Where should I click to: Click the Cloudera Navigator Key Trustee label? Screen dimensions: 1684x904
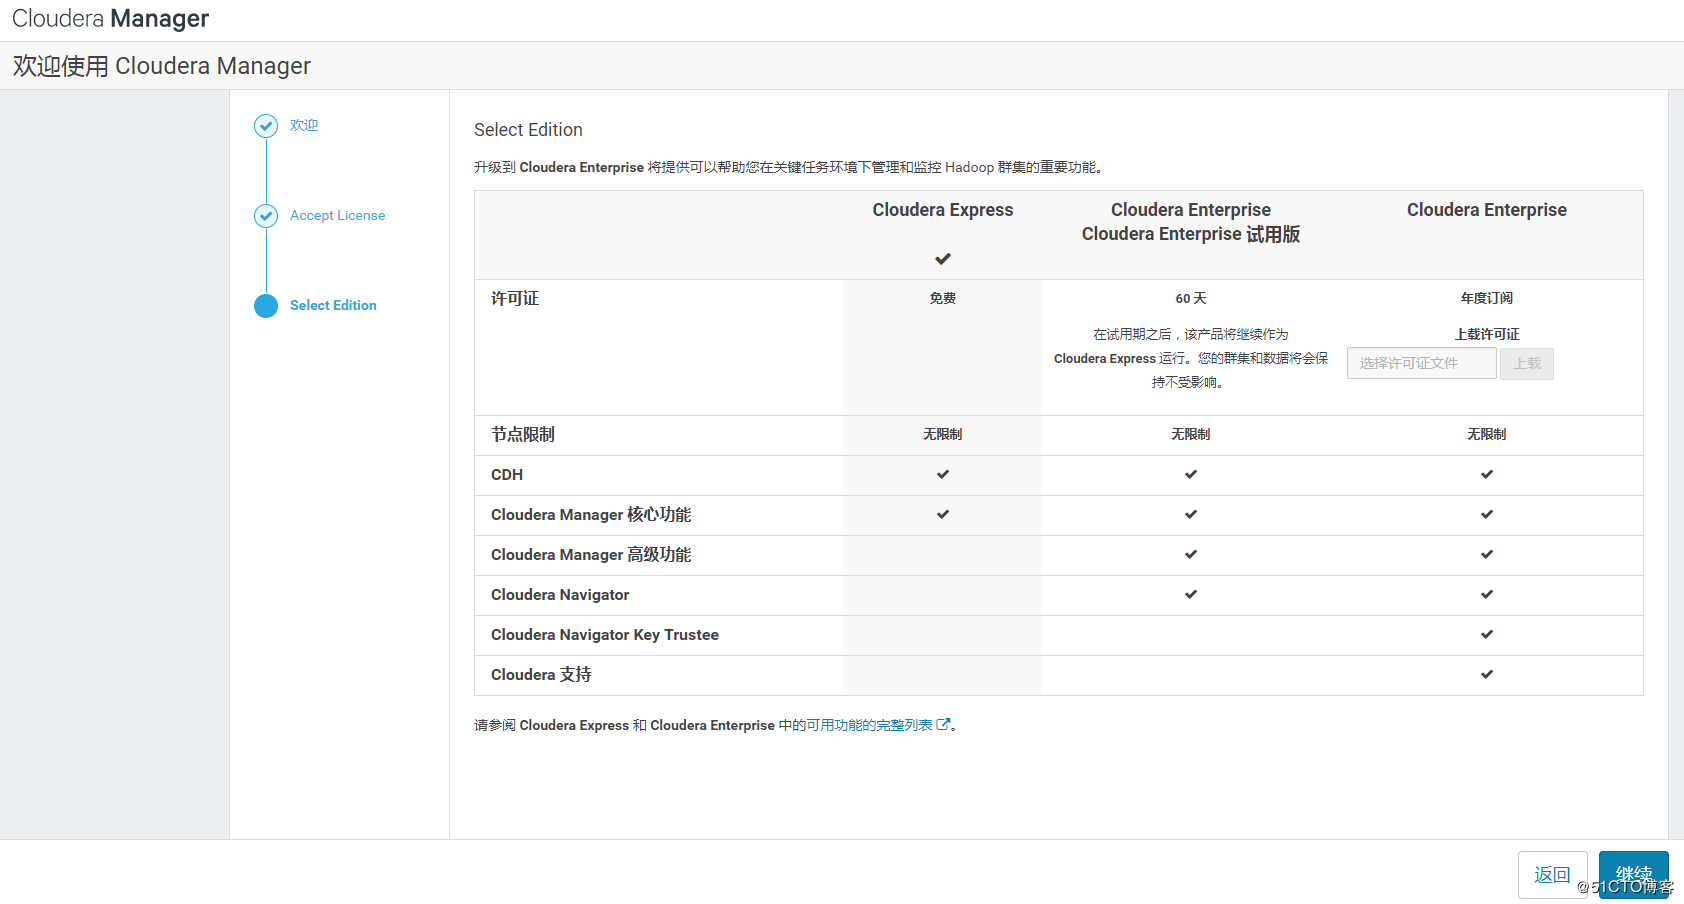coord(605,635)
